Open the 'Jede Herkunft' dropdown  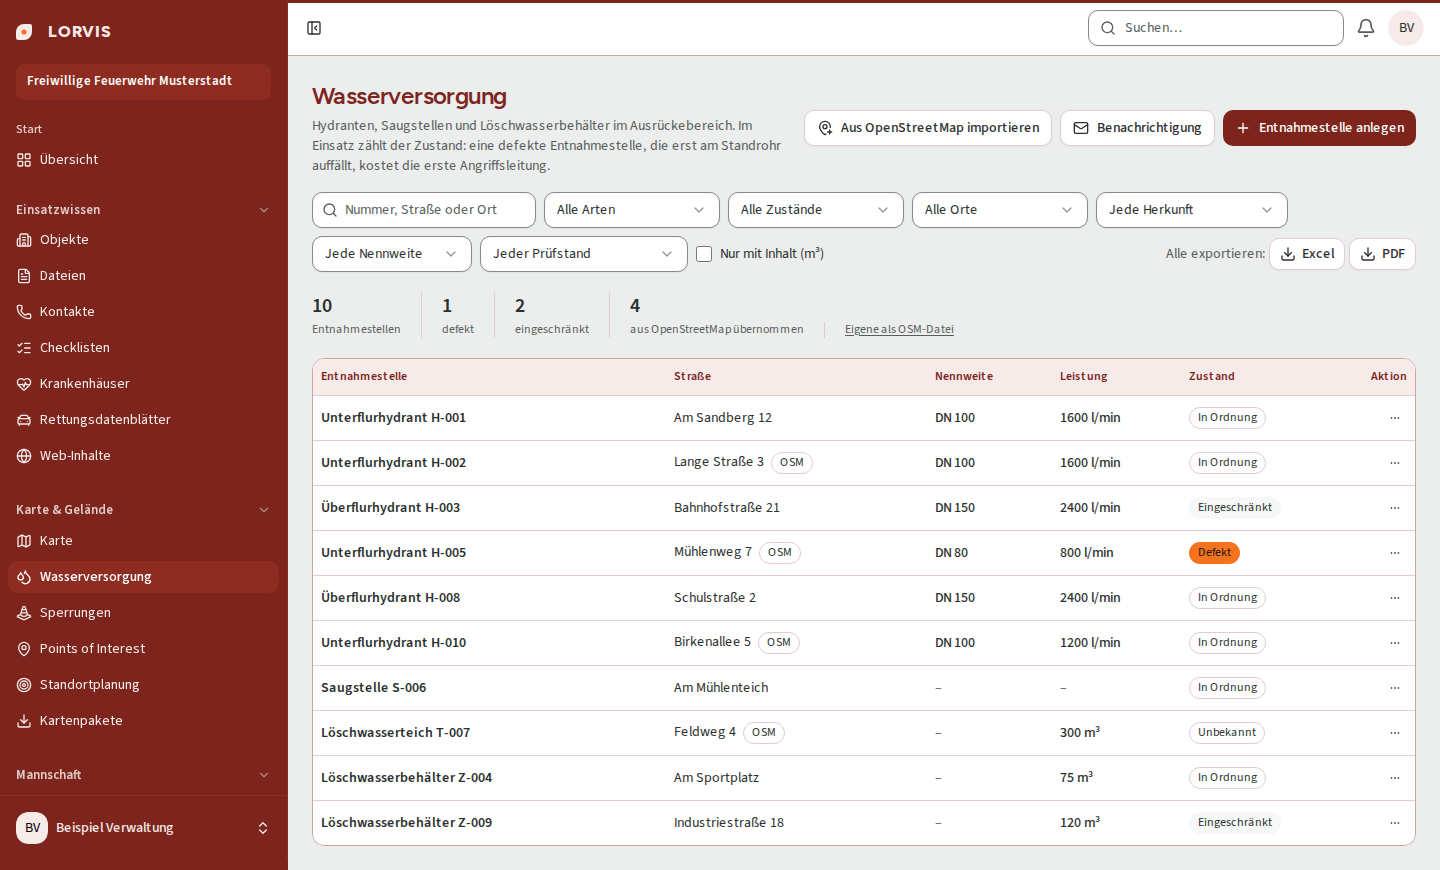(1192, 210)
